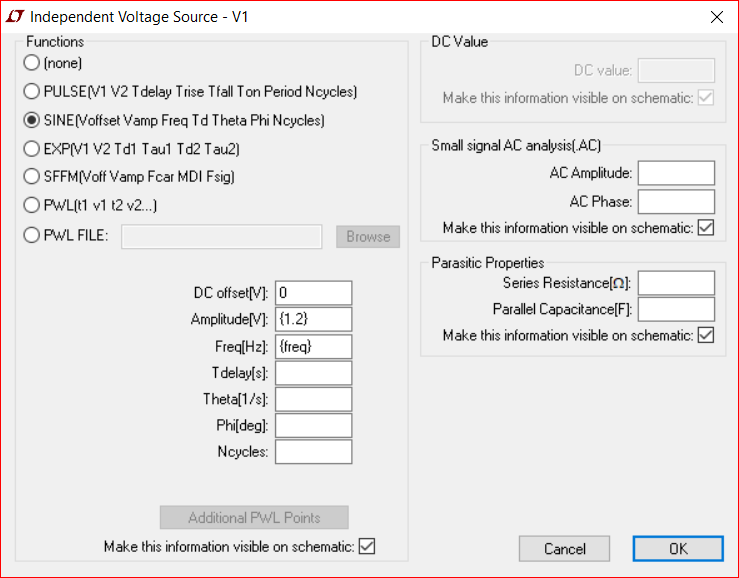Click the LTspice logo icon in title bar

coord(15,17)
